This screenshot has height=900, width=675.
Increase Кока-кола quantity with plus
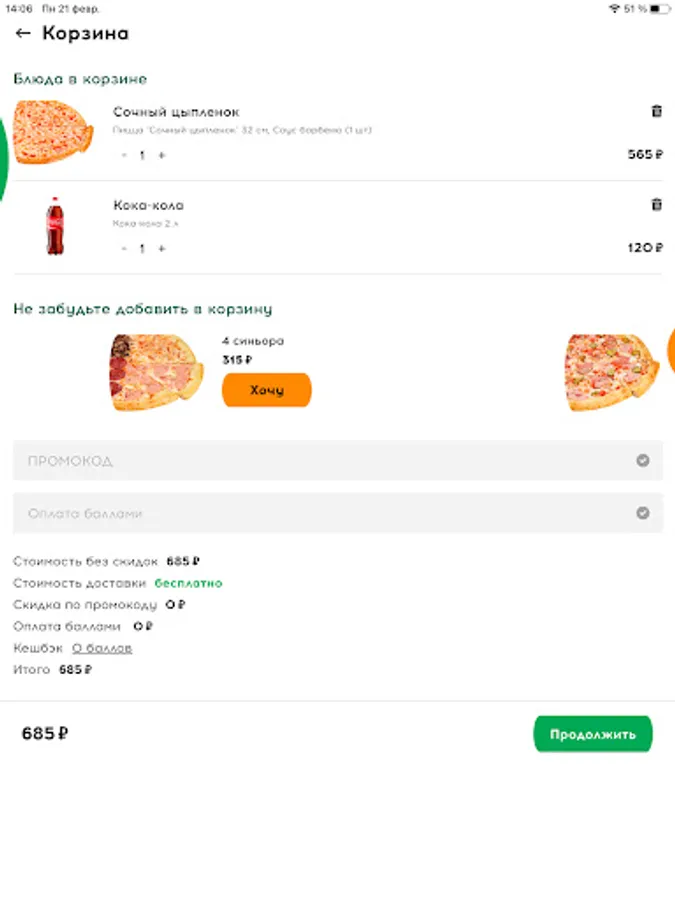coord(162,248)
